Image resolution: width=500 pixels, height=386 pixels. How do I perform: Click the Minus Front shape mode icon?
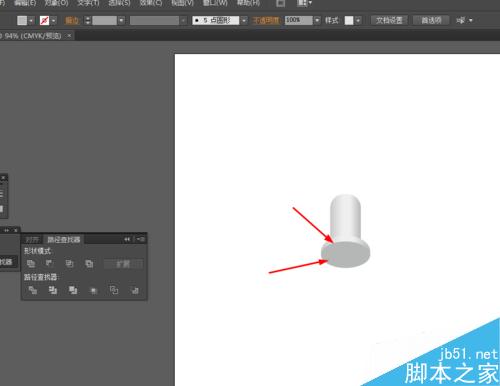coord(49,264)
